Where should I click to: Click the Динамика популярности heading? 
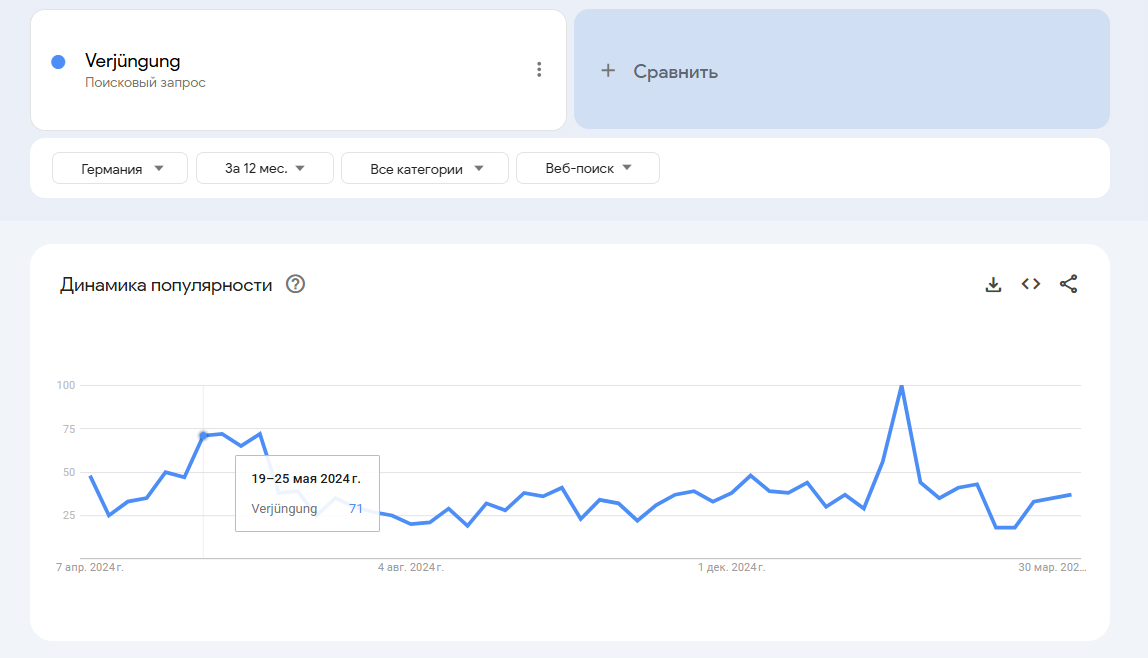[166, 285]
